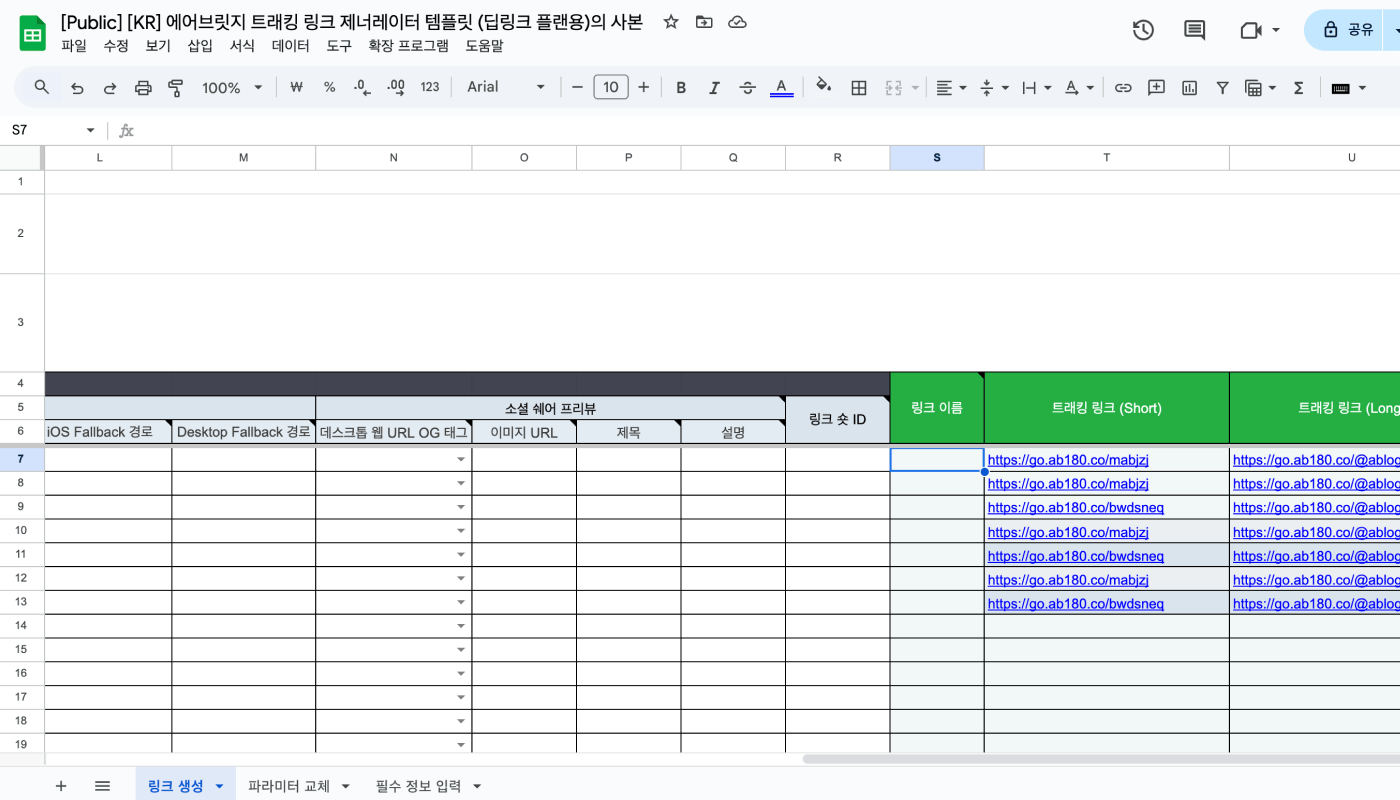
Task: Star this spreadsheet document
Action: [x=671, y=22]
